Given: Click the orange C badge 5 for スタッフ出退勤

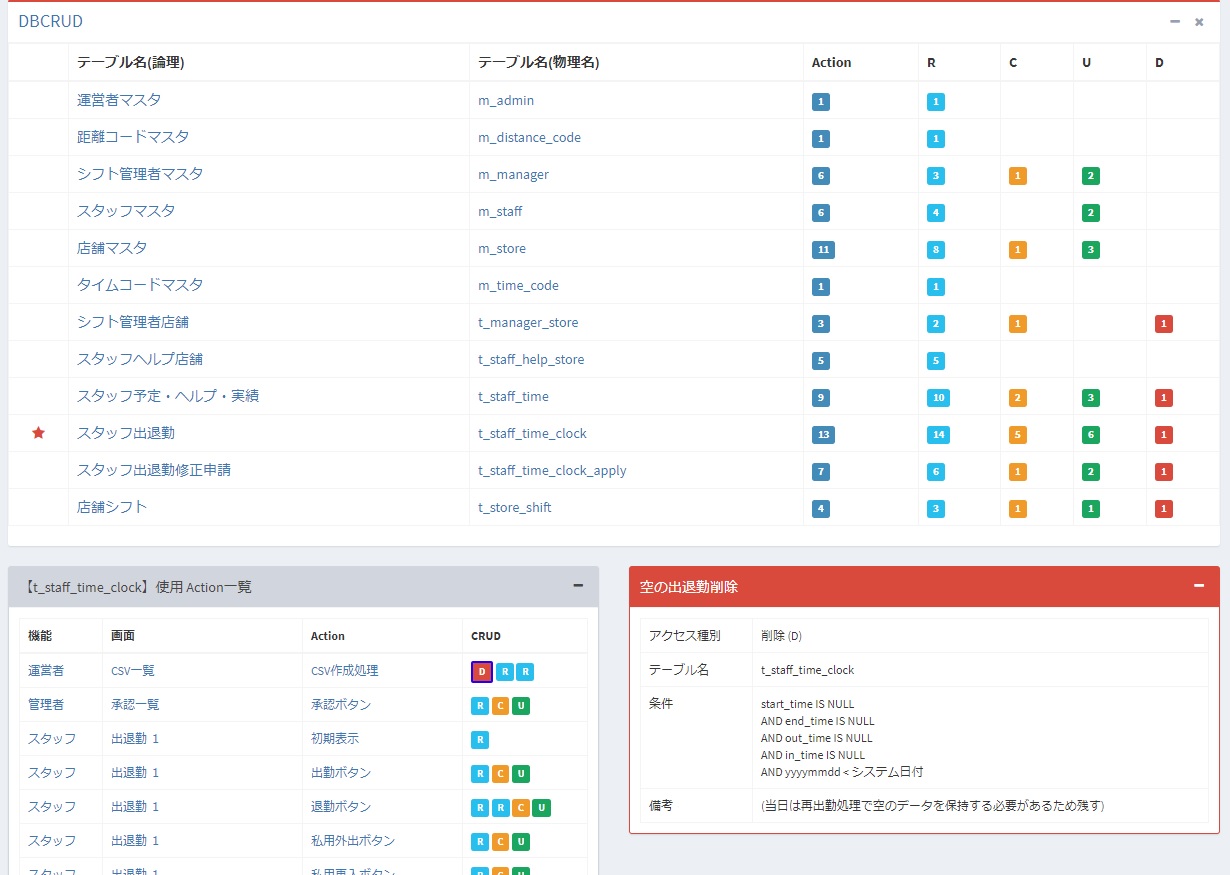Looking at the screenshot, I should (1018, 434).
